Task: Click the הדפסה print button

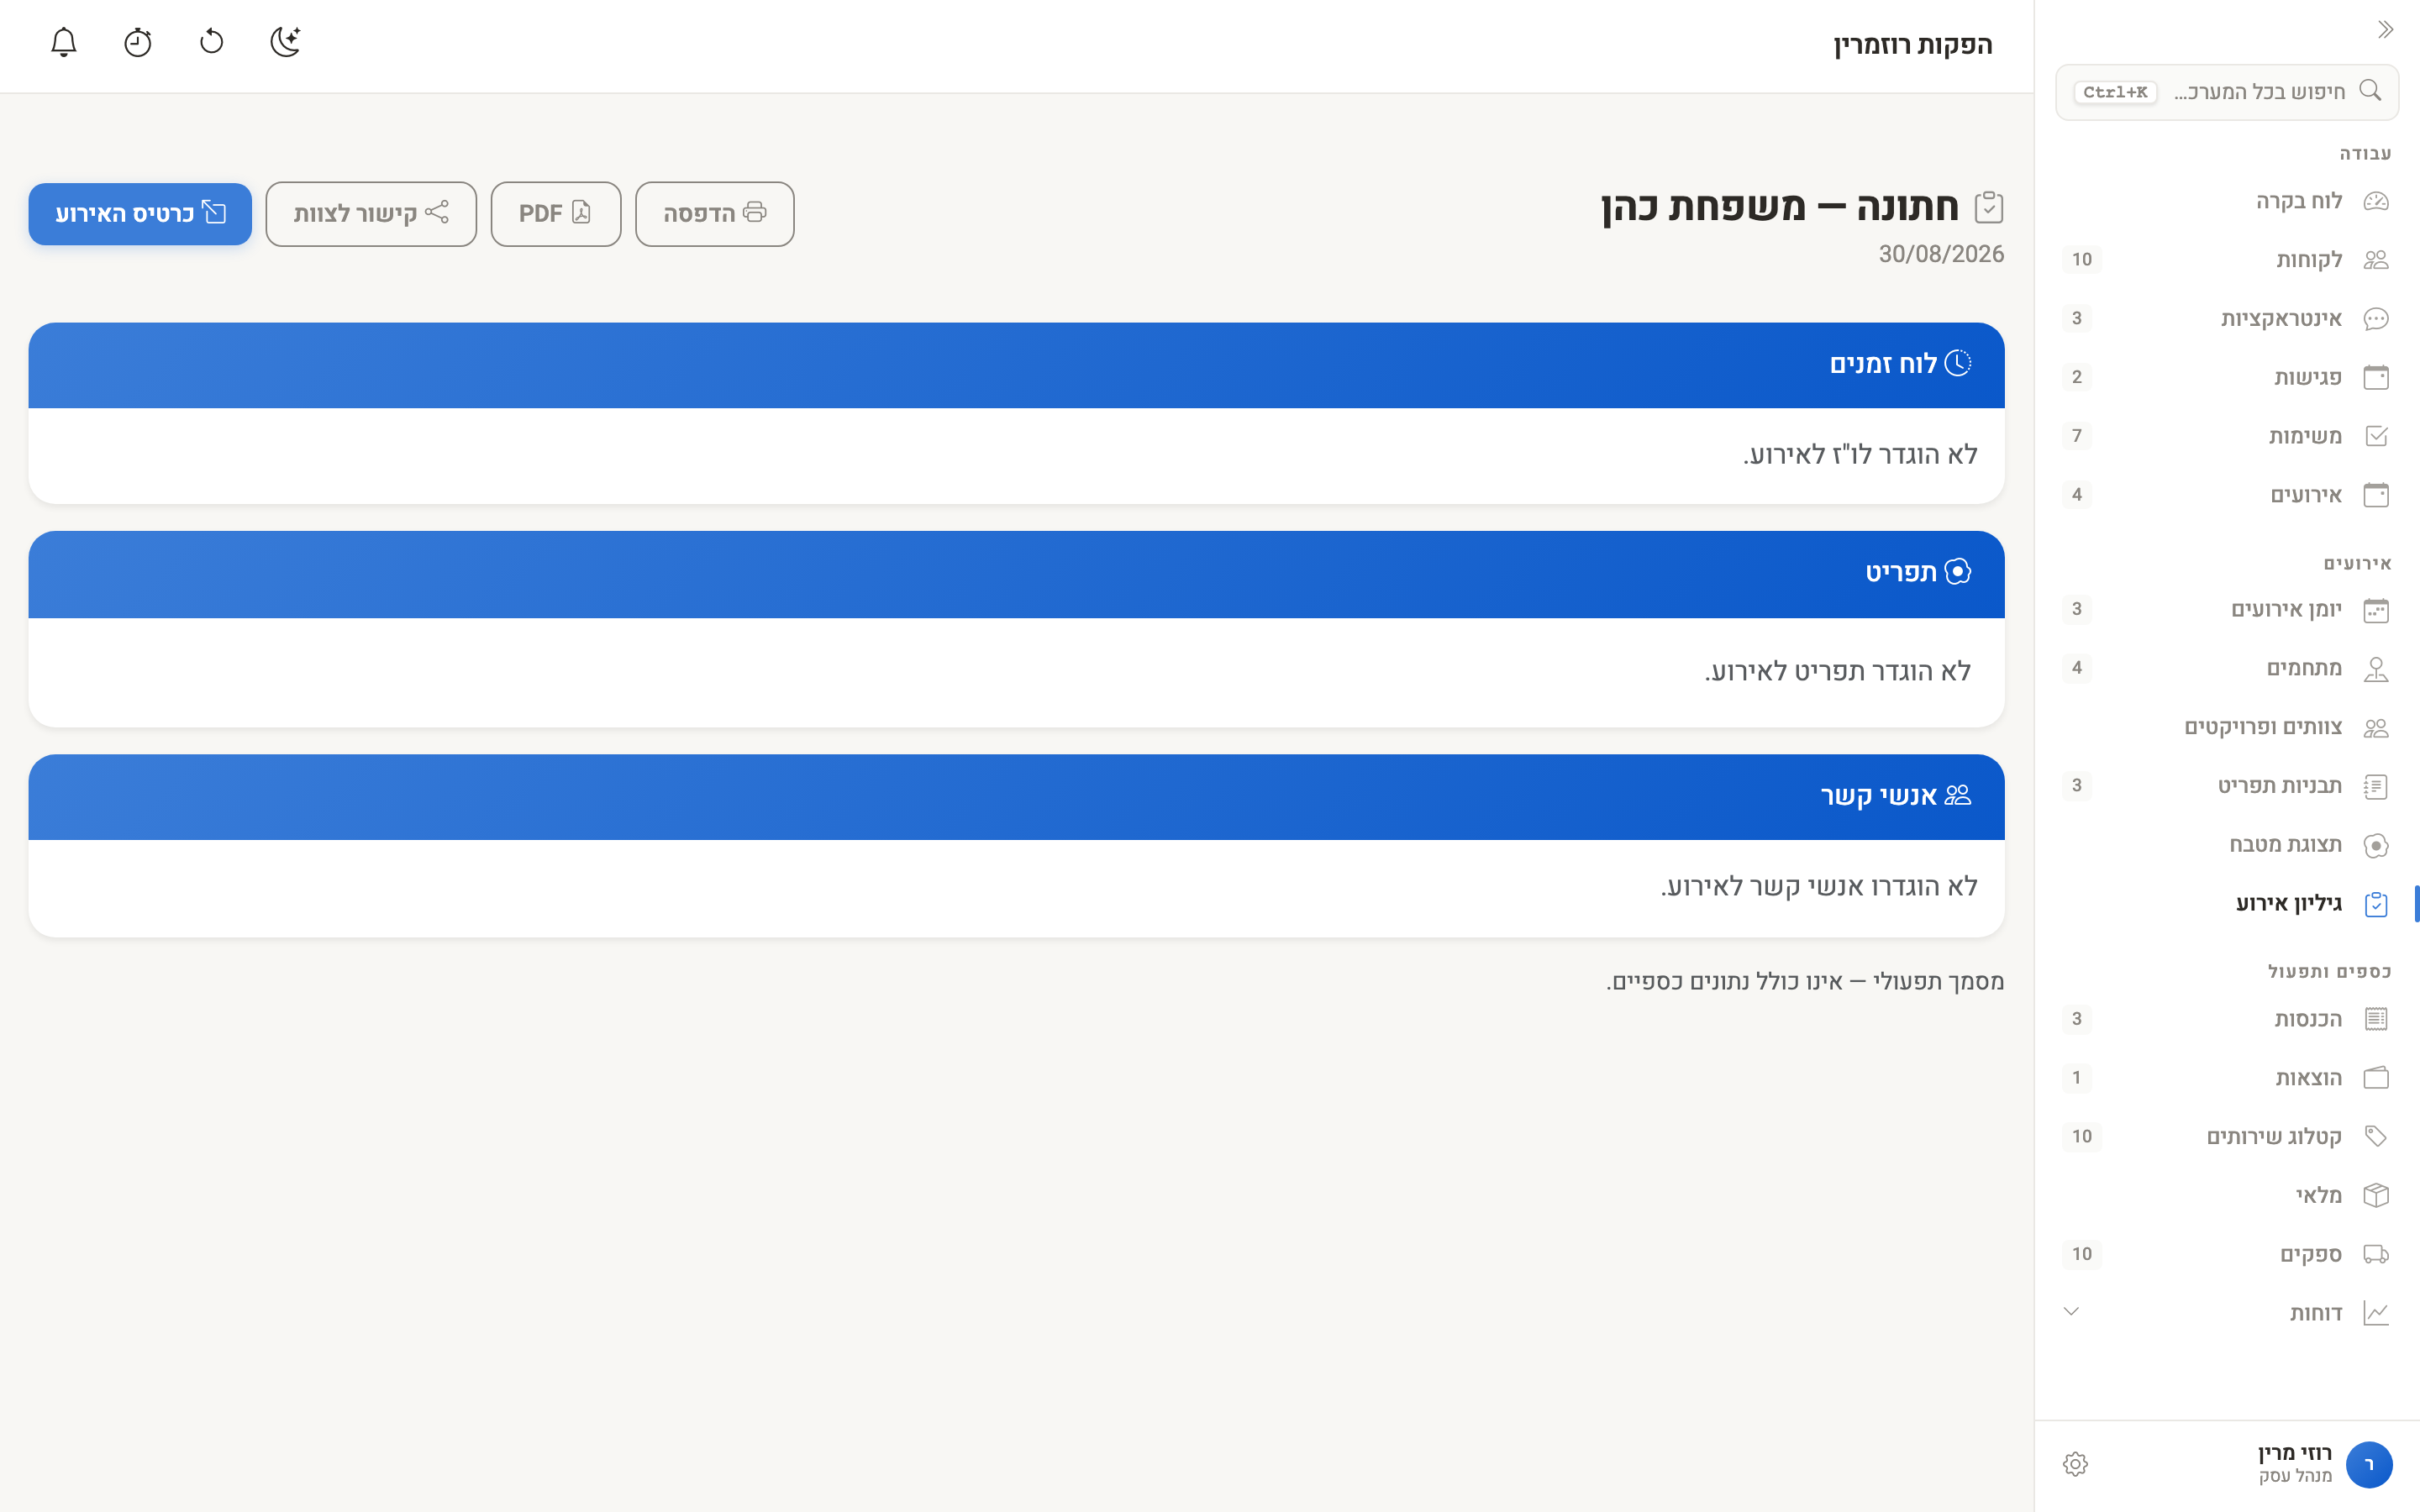Action: click(715, 213)
